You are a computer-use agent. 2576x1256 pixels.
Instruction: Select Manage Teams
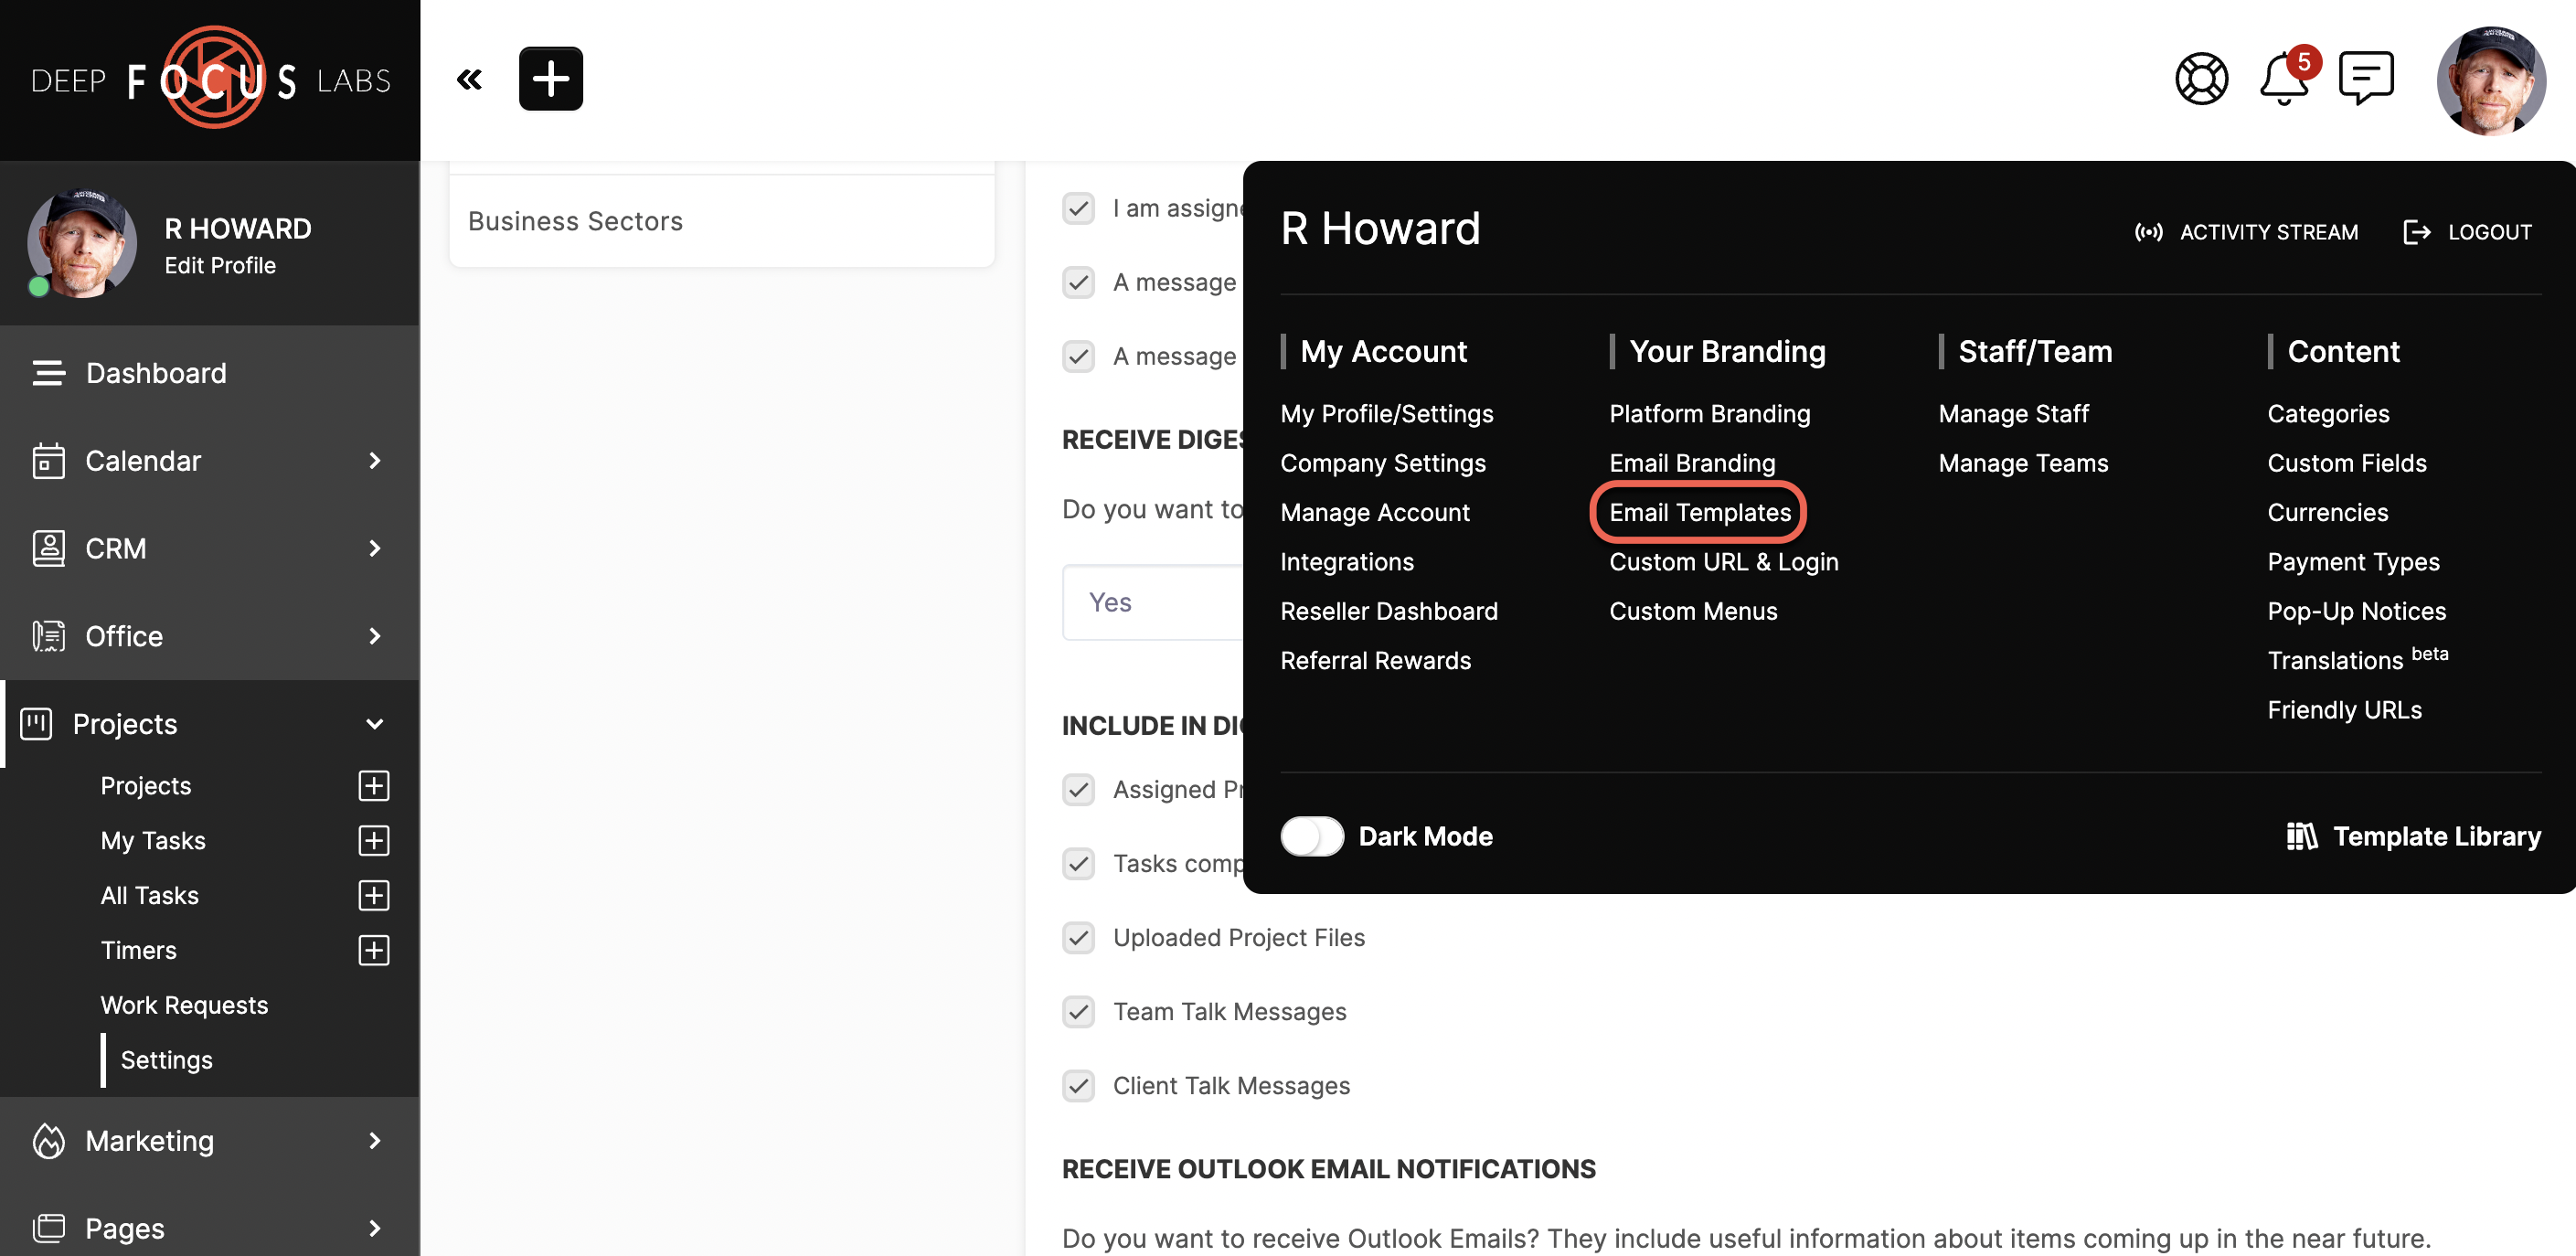point(2023,463)
